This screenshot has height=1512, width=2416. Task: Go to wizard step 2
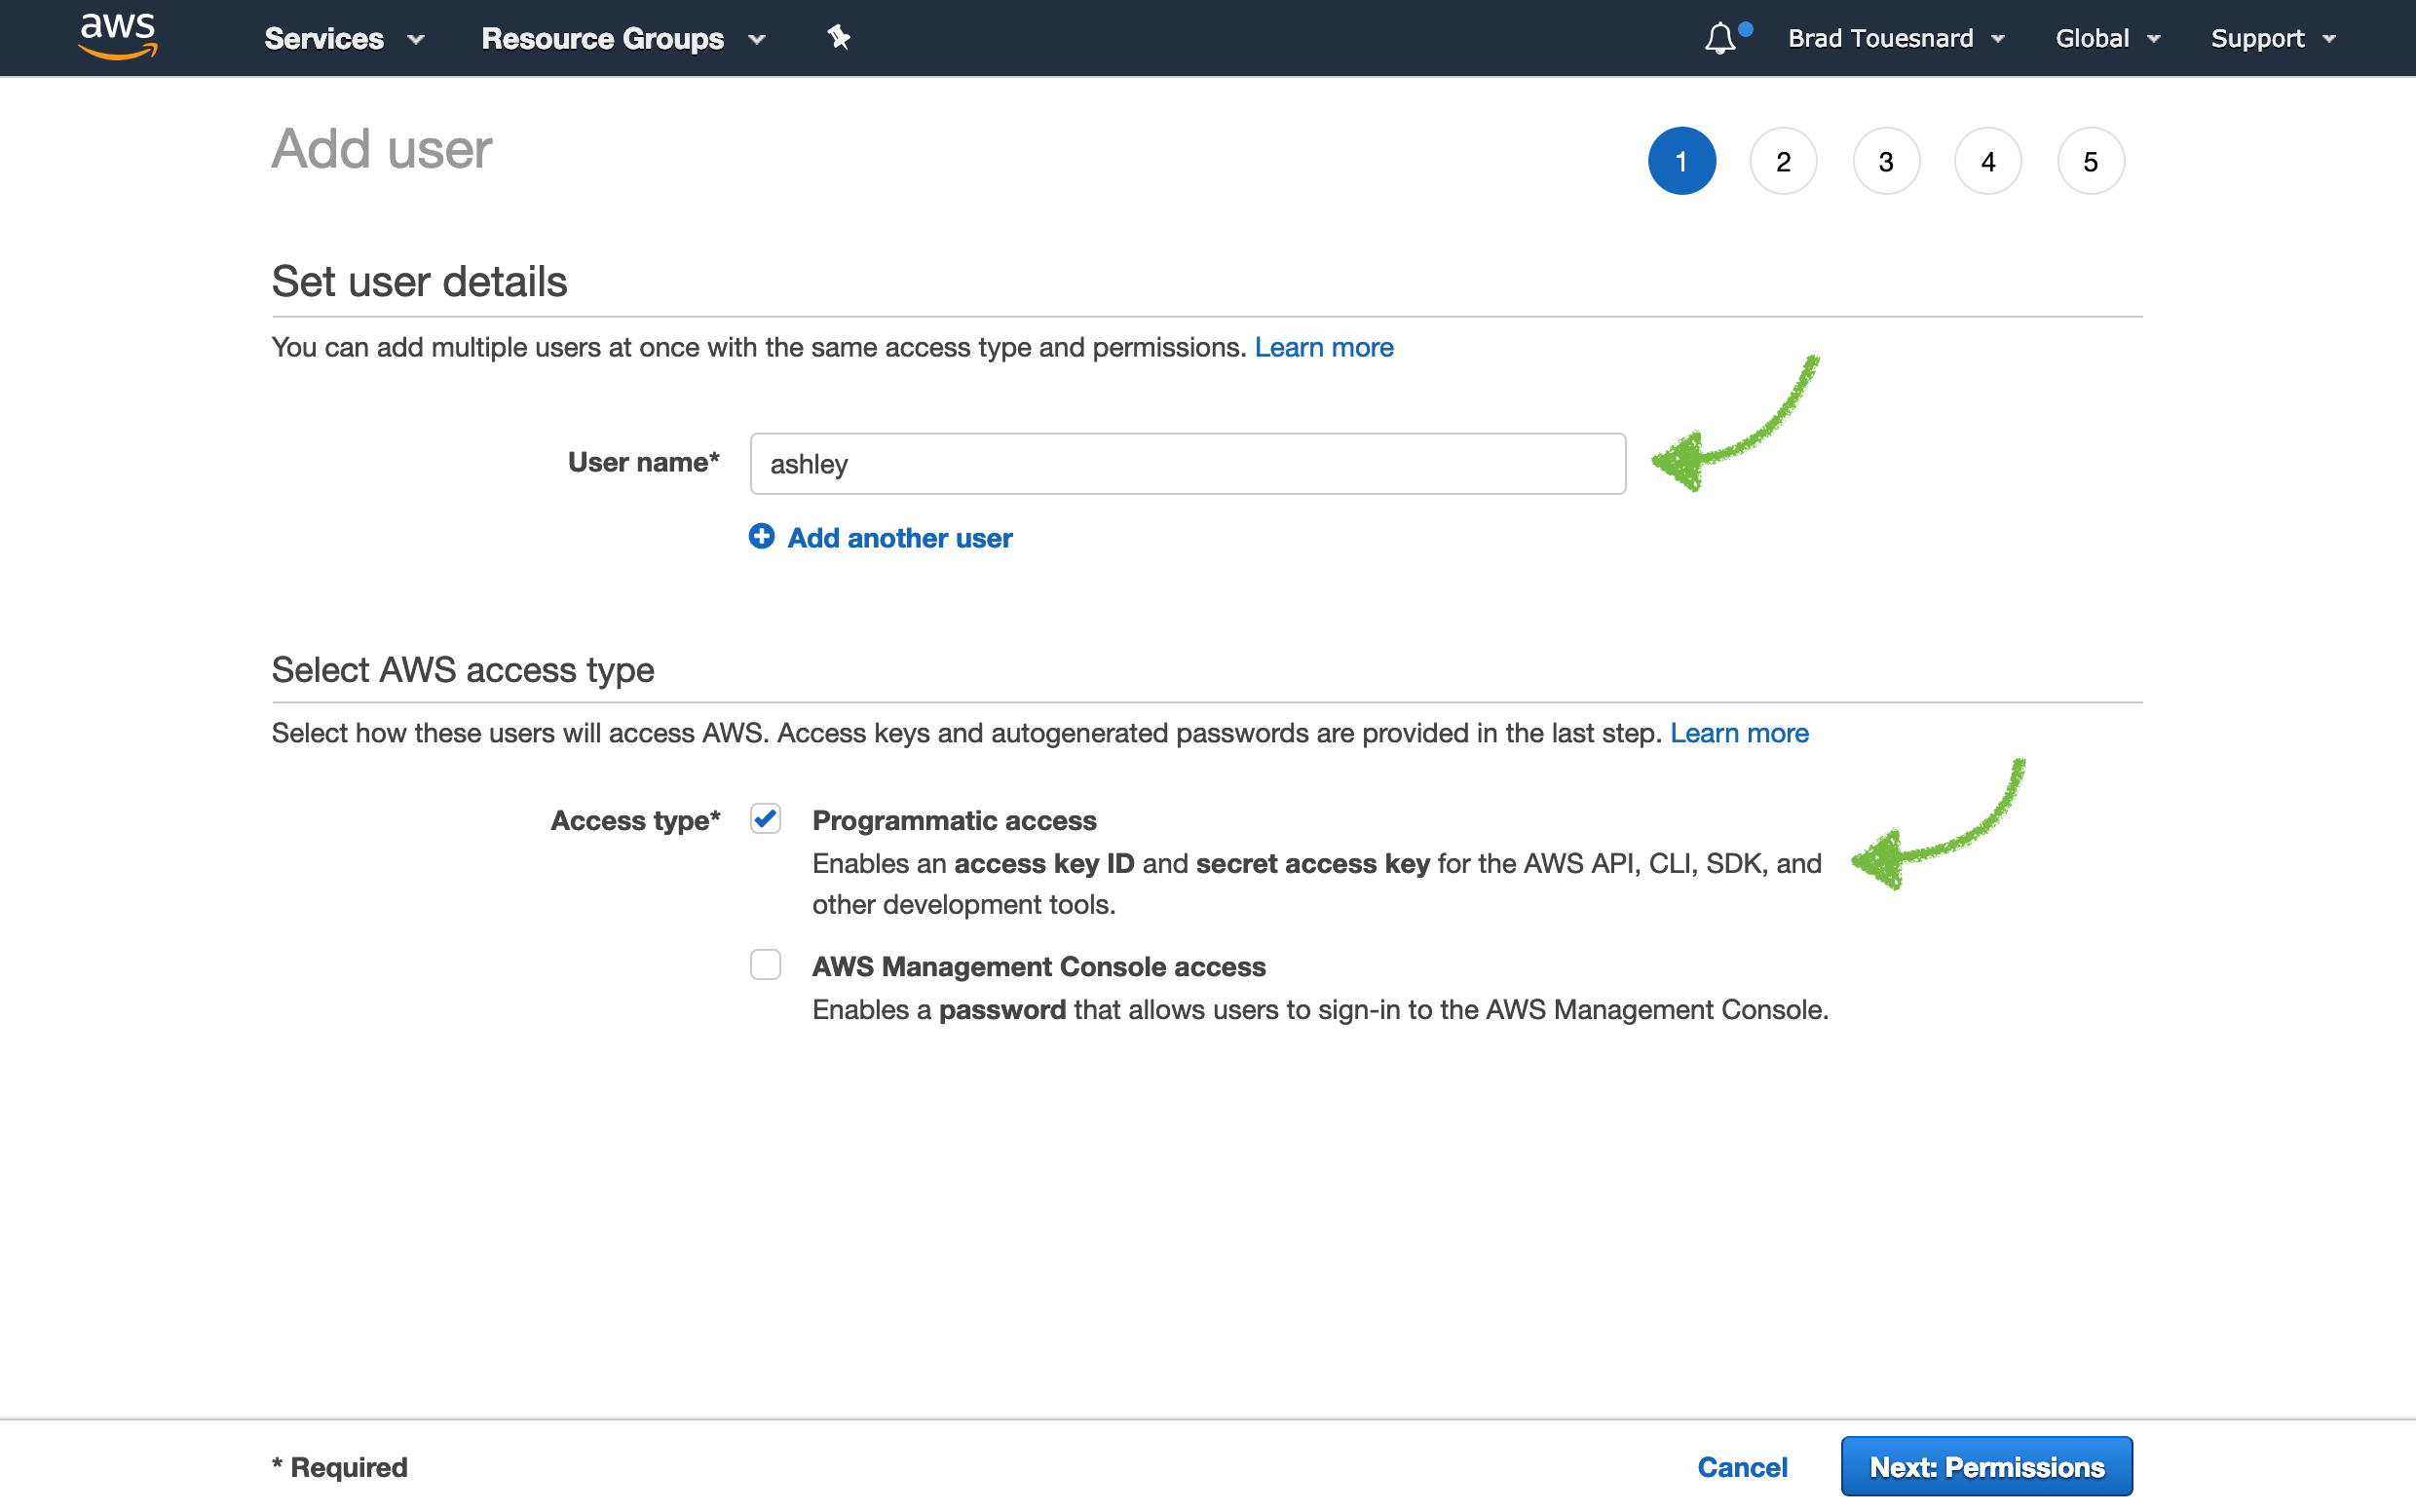click(1784, 161)
